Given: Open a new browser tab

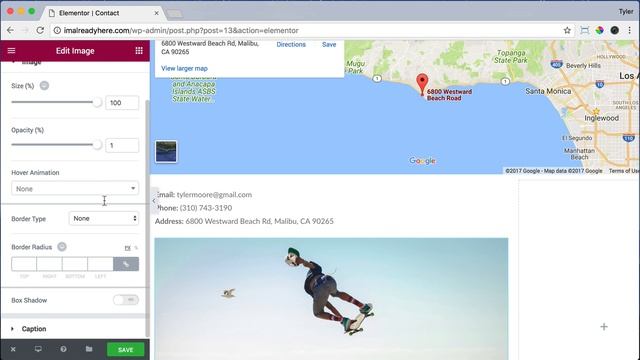Looking at the screenshot, I should coord(175,14).
